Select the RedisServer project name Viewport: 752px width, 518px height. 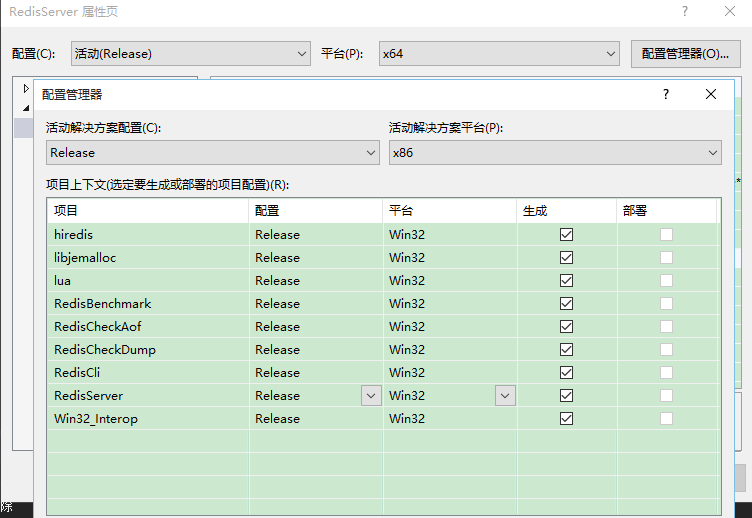[88, 396]
